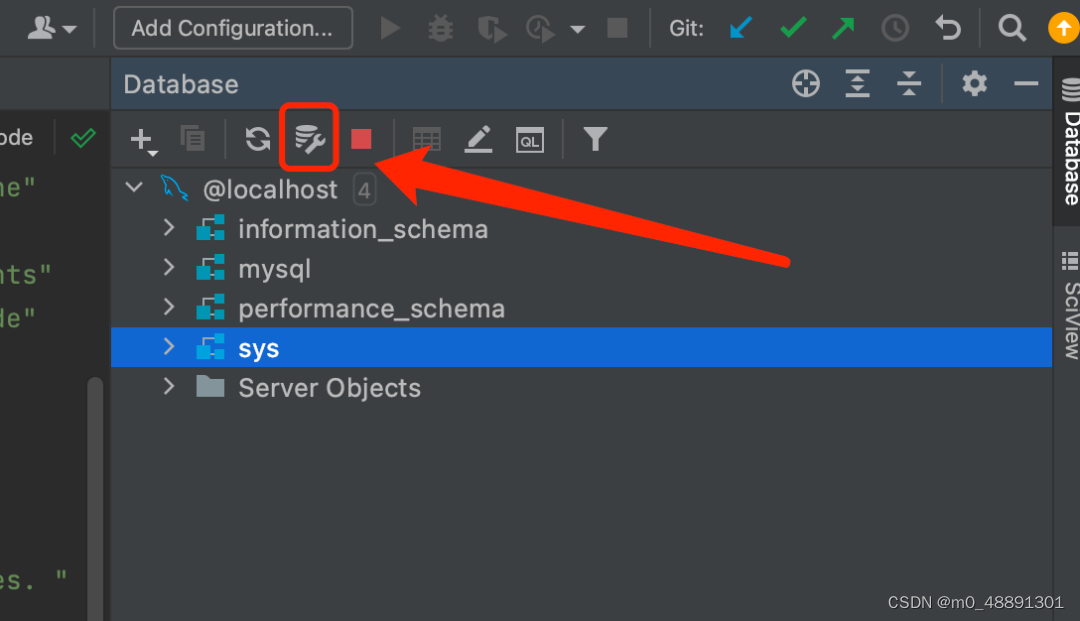Click the Git rollback undo arrow
1080x621 pixels.
click(948, 28)
